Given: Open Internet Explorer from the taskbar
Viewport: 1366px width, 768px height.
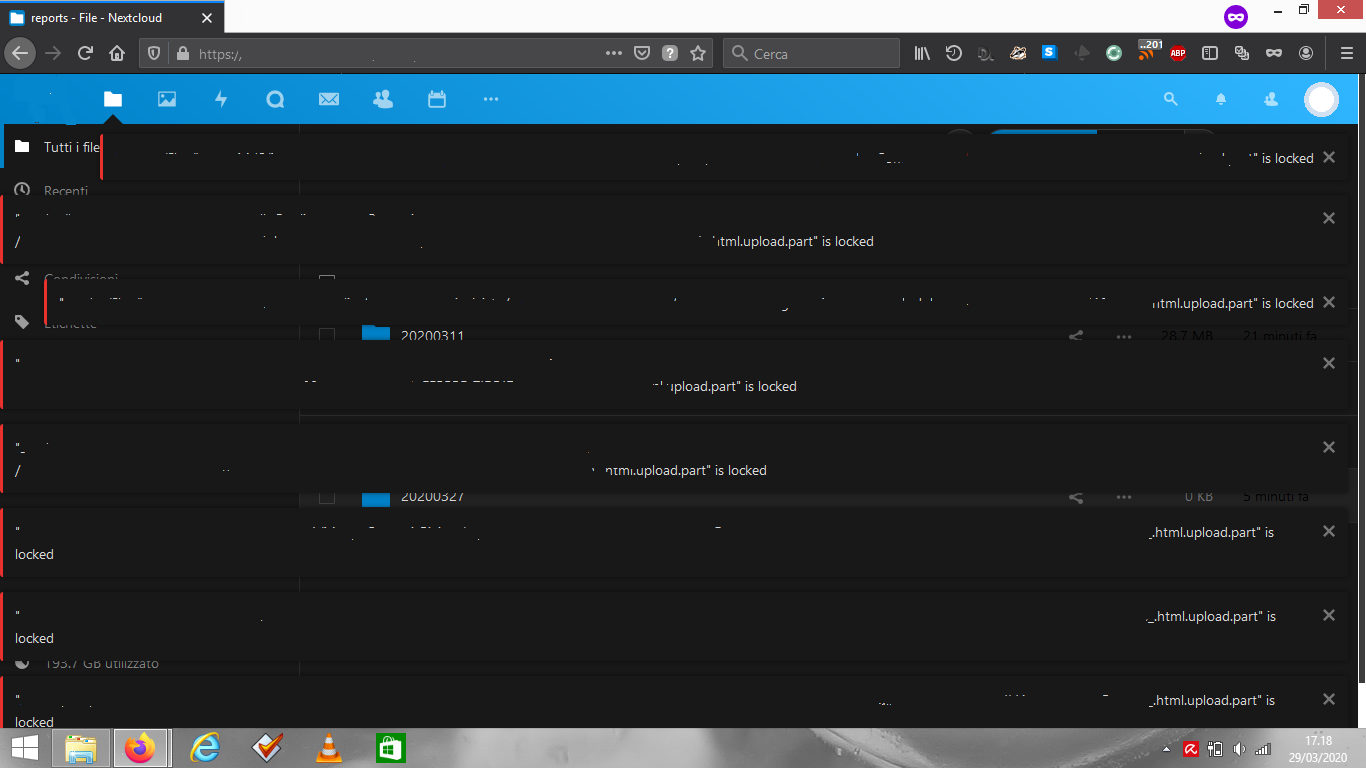Looking at the screenshot, I should point(205,748).
